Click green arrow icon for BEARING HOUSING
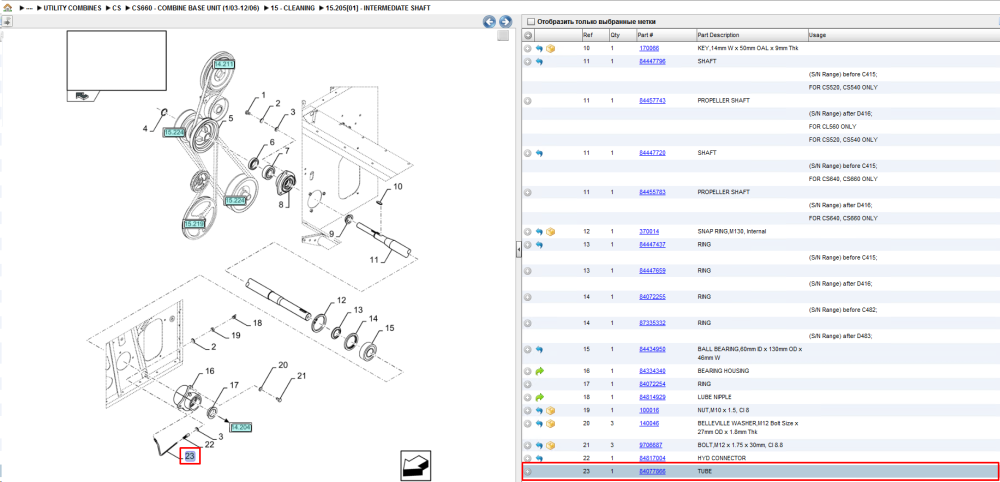1000x482 pixels. (x=539, y=370)
